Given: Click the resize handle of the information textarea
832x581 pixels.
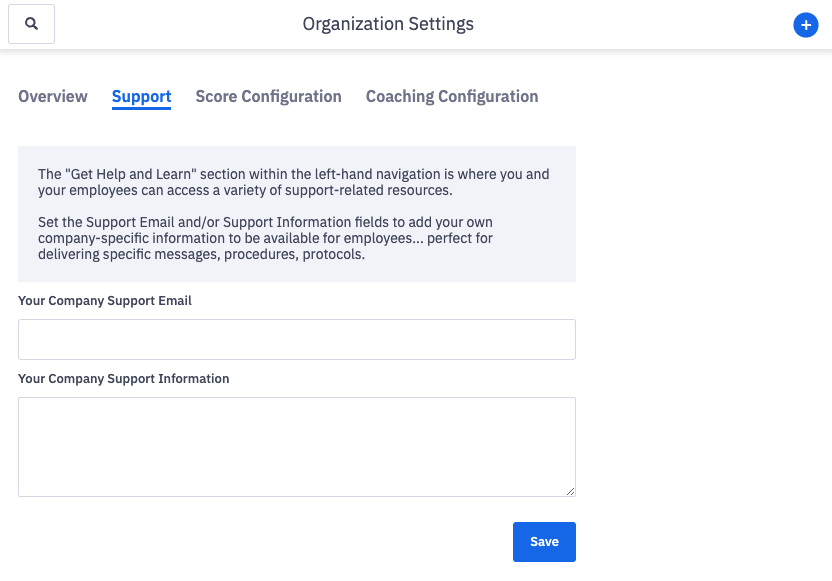Looking at the screenshot, I should pyautogui.click(x=570, y=489).
